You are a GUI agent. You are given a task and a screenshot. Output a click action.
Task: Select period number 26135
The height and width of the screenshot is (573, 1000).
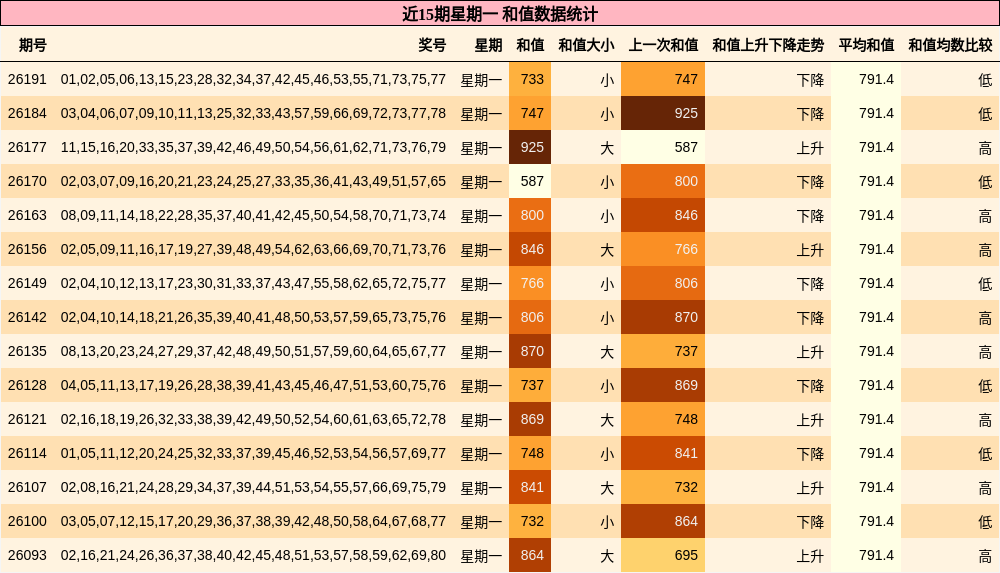pyautogui.click(x=27, y=351)
